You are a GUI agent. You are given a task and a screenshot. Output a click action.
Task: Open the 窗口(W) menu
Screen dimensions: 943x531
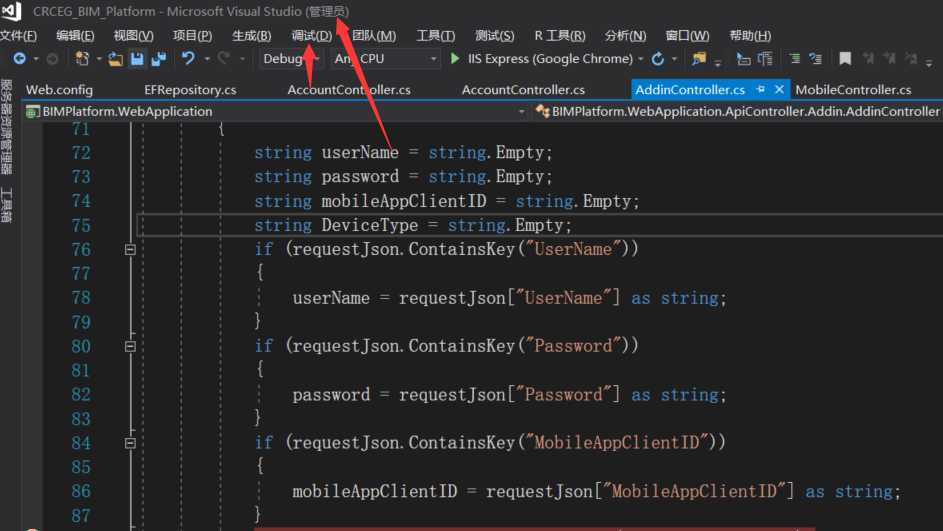pyautogui.click(x=687, y=35)
